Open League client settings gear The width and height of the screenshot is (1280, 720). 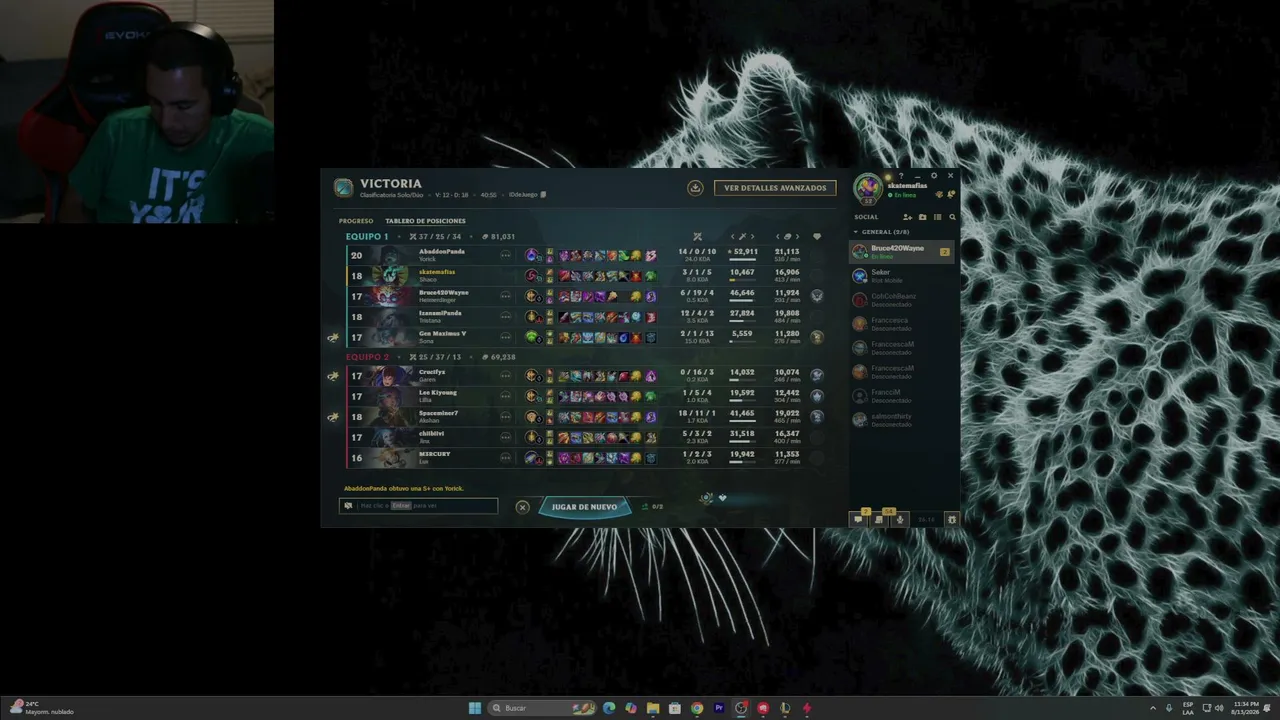(x=934, y=176)
